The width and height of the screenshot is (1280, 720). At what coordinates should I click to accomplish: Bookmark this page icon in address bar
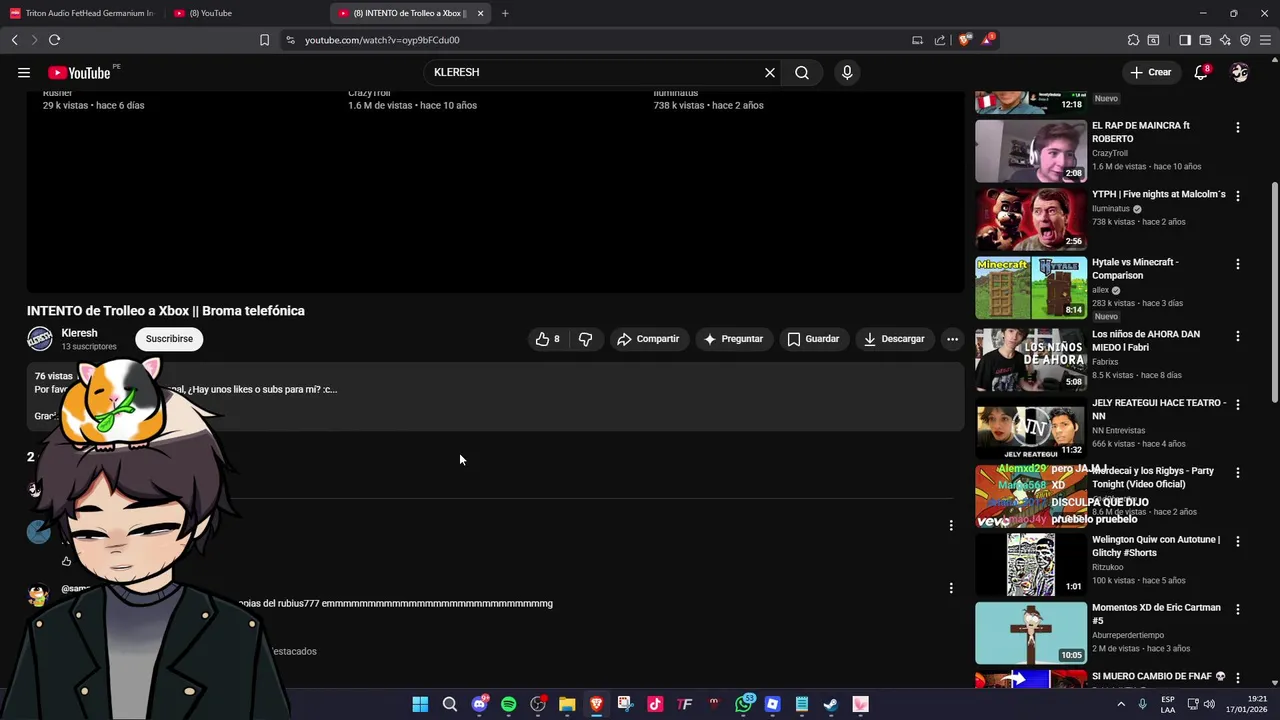pyautogui.click(x=264, y=40)
